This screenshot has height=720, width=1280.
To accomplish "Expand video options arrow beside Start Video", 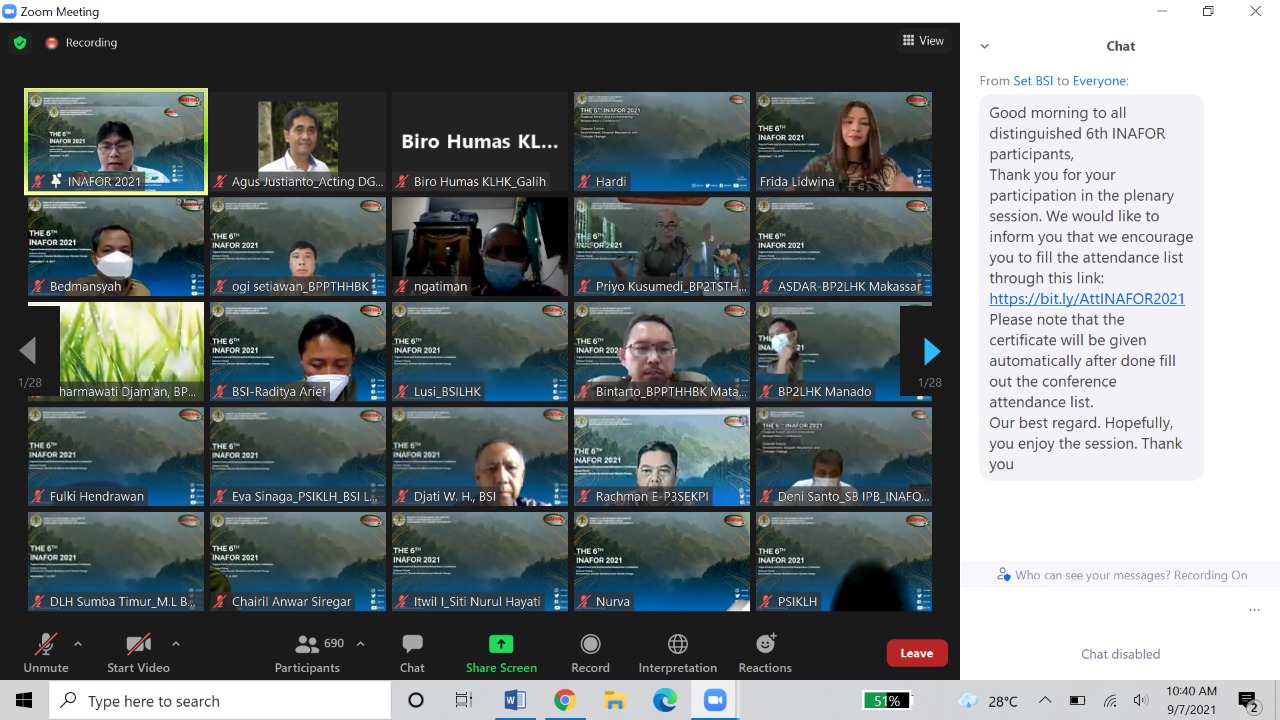I will click(x=176, y=643).
